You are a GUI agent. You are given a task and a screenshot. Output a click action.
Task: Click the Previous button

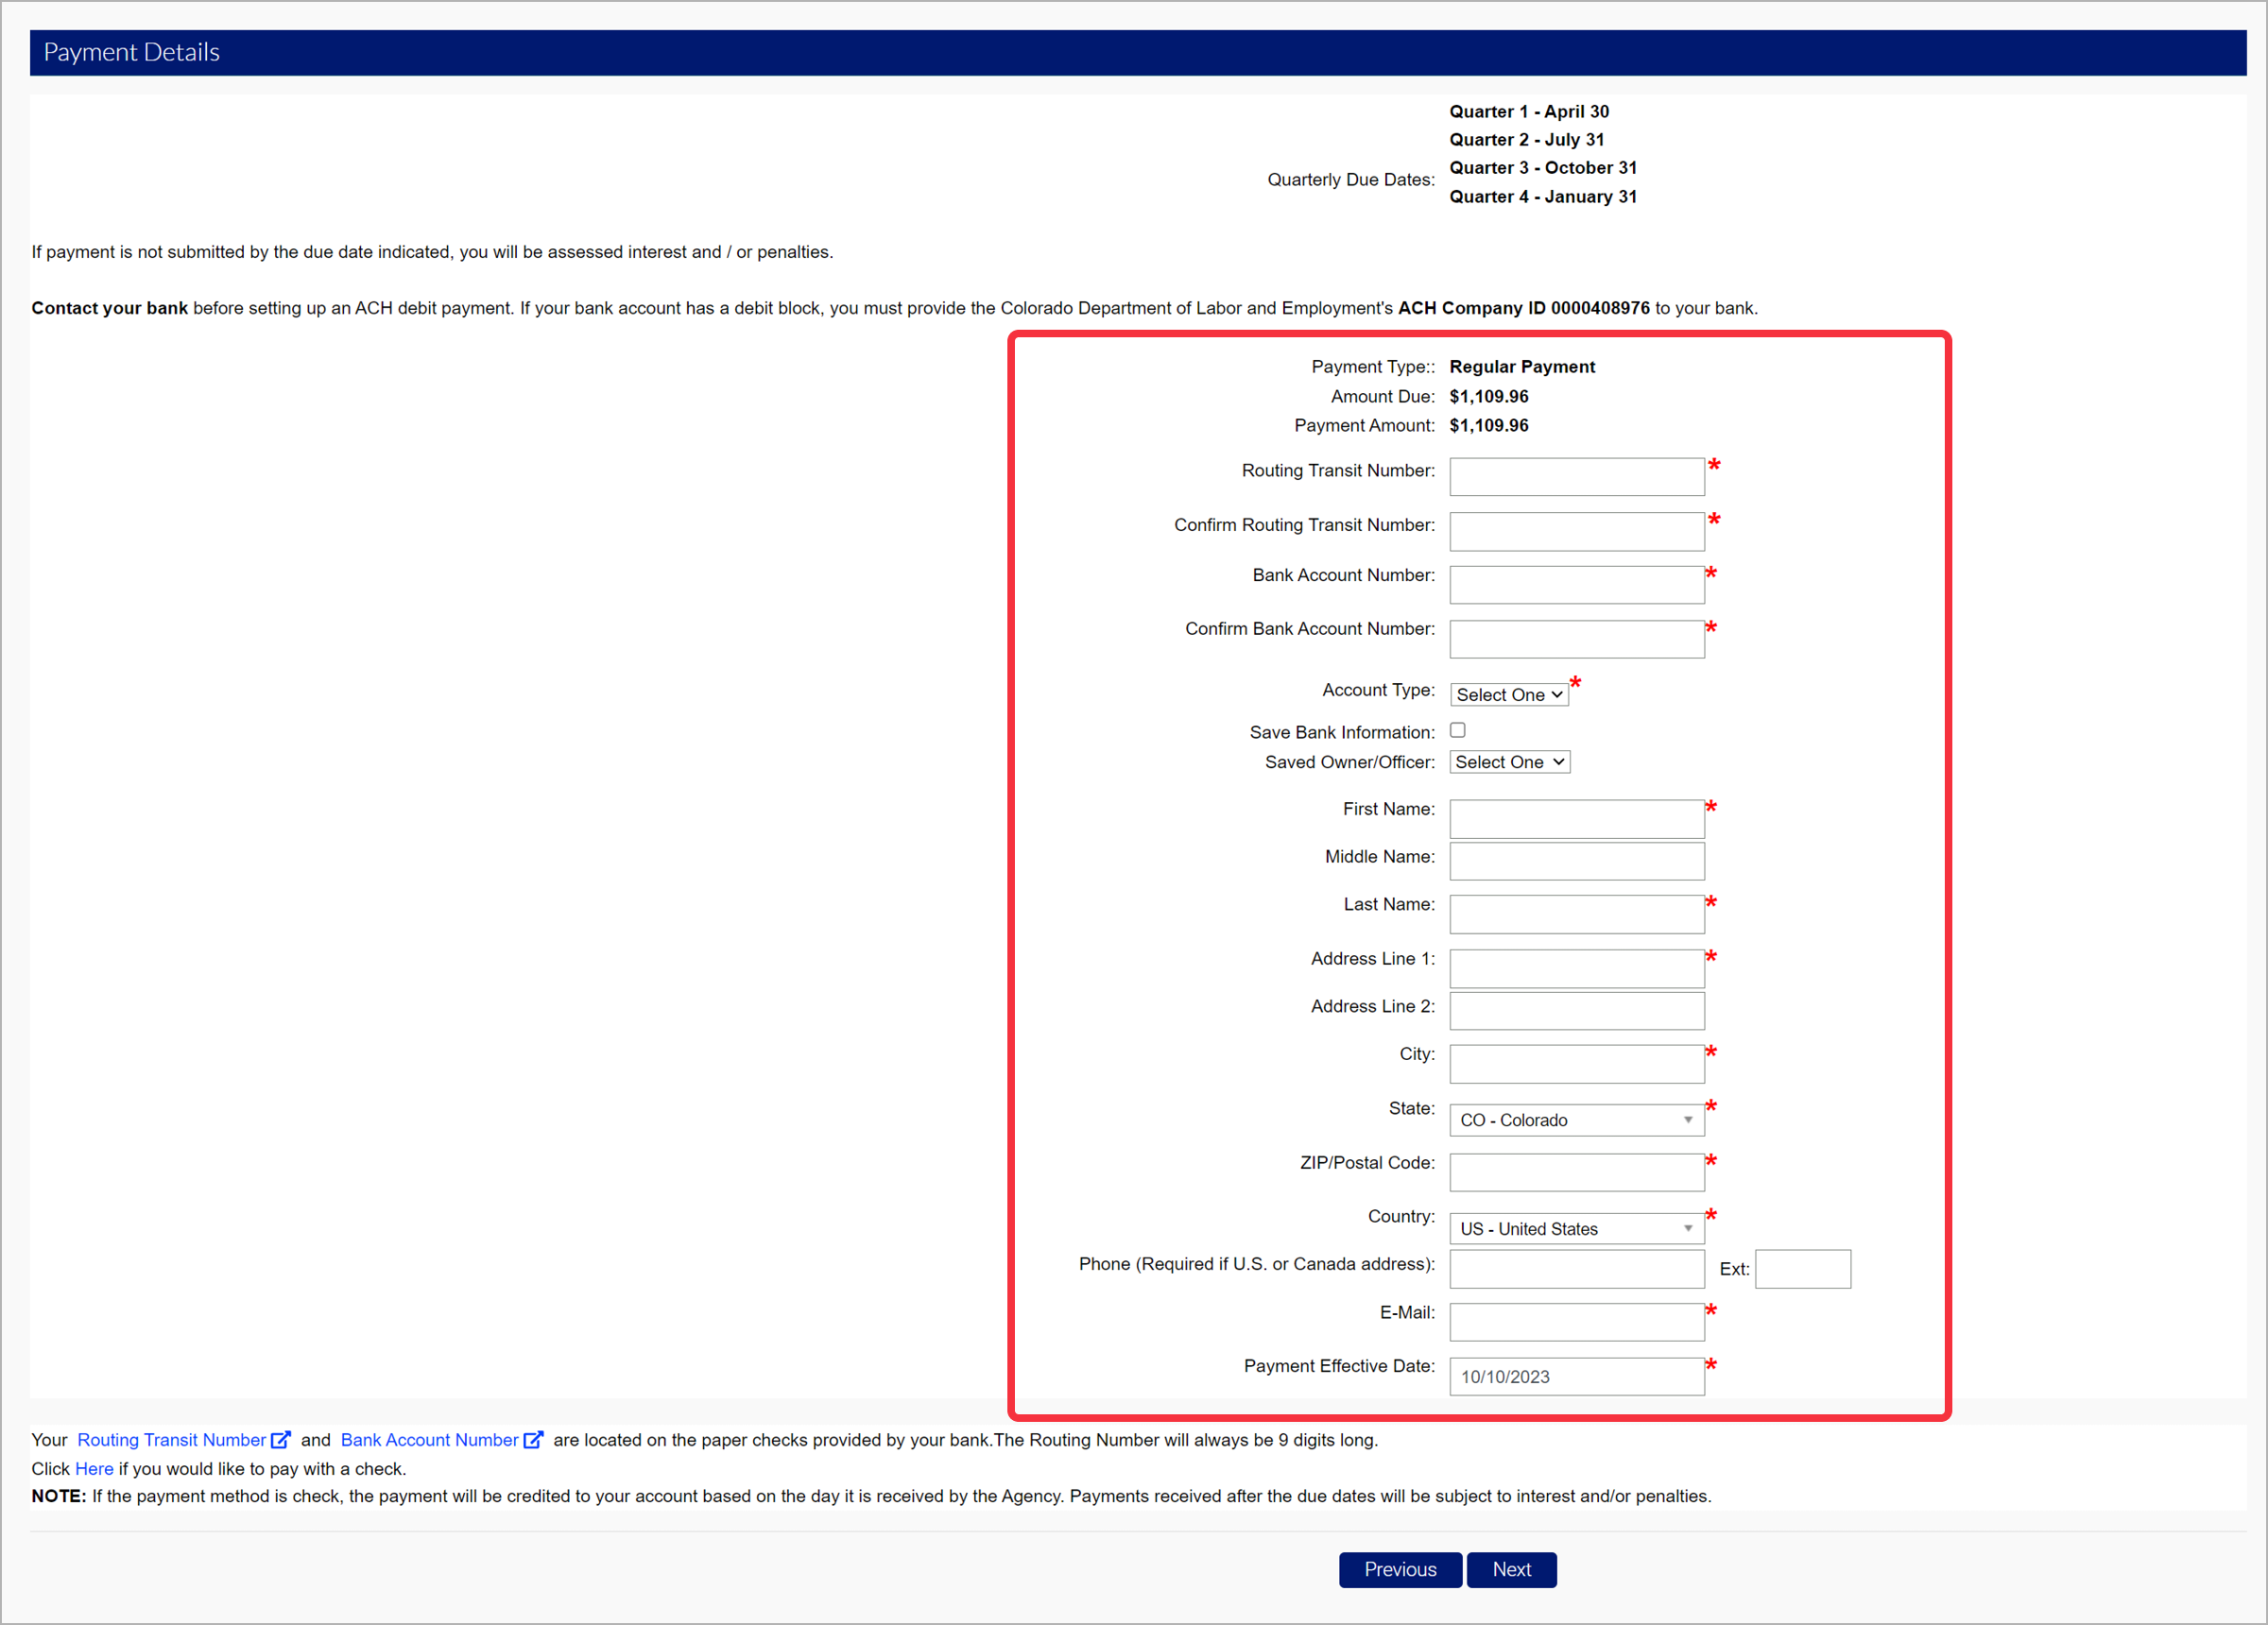(1399, 1569)
